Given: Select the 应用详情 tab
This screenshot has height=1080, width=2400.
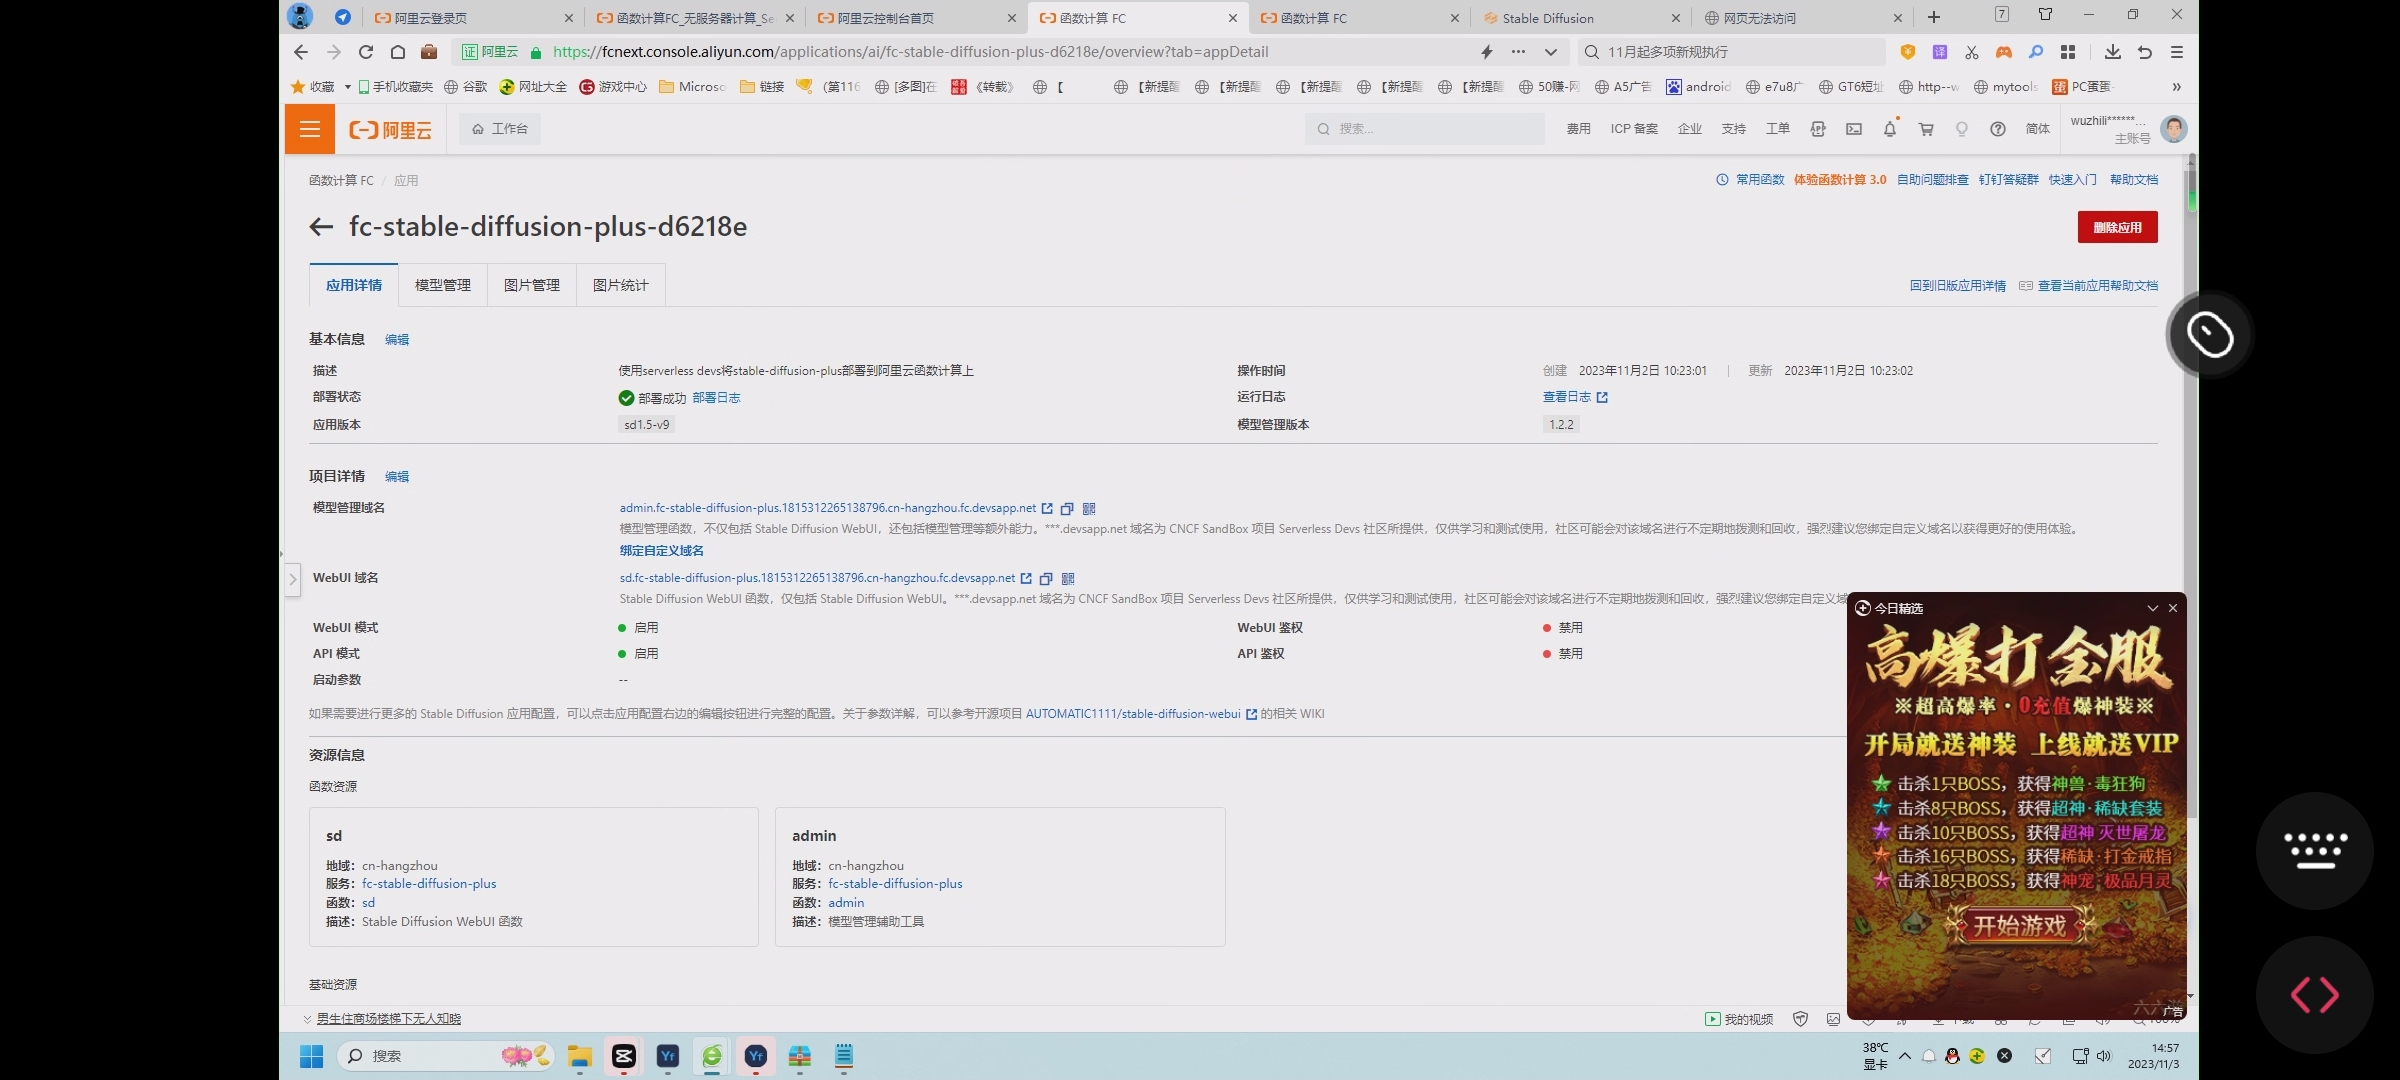Looking at the screenshot, I should tap(354, 285).
